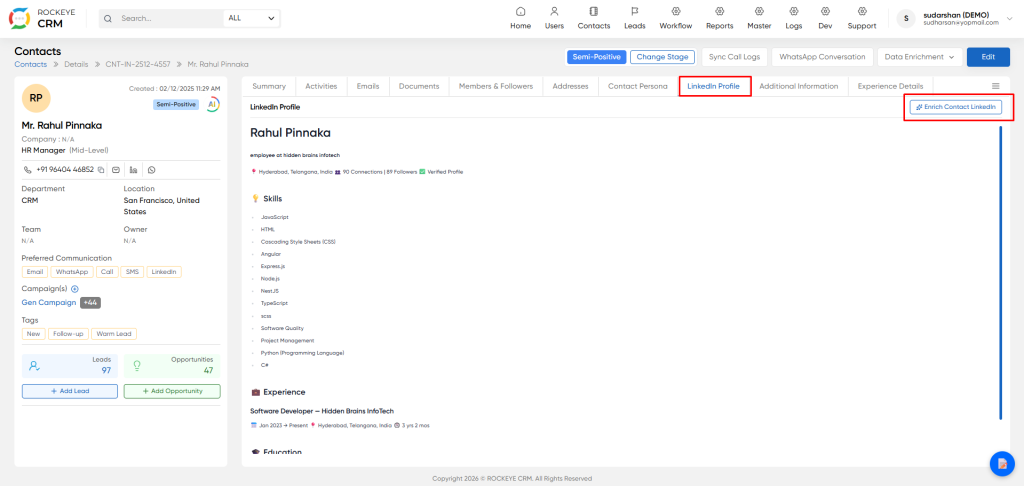1024x486 pixels.
Task: Click the Add Lead button
Action: click(x=70, y=391)
